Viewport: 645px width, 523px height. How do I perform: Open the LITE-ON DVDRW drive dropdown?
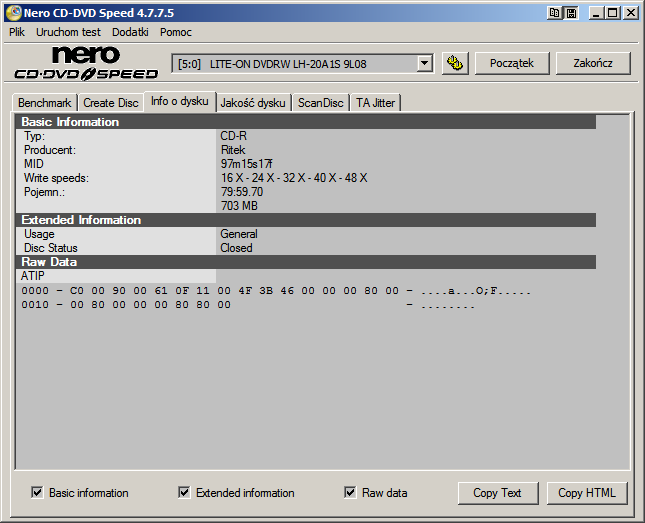pos(424,64)
